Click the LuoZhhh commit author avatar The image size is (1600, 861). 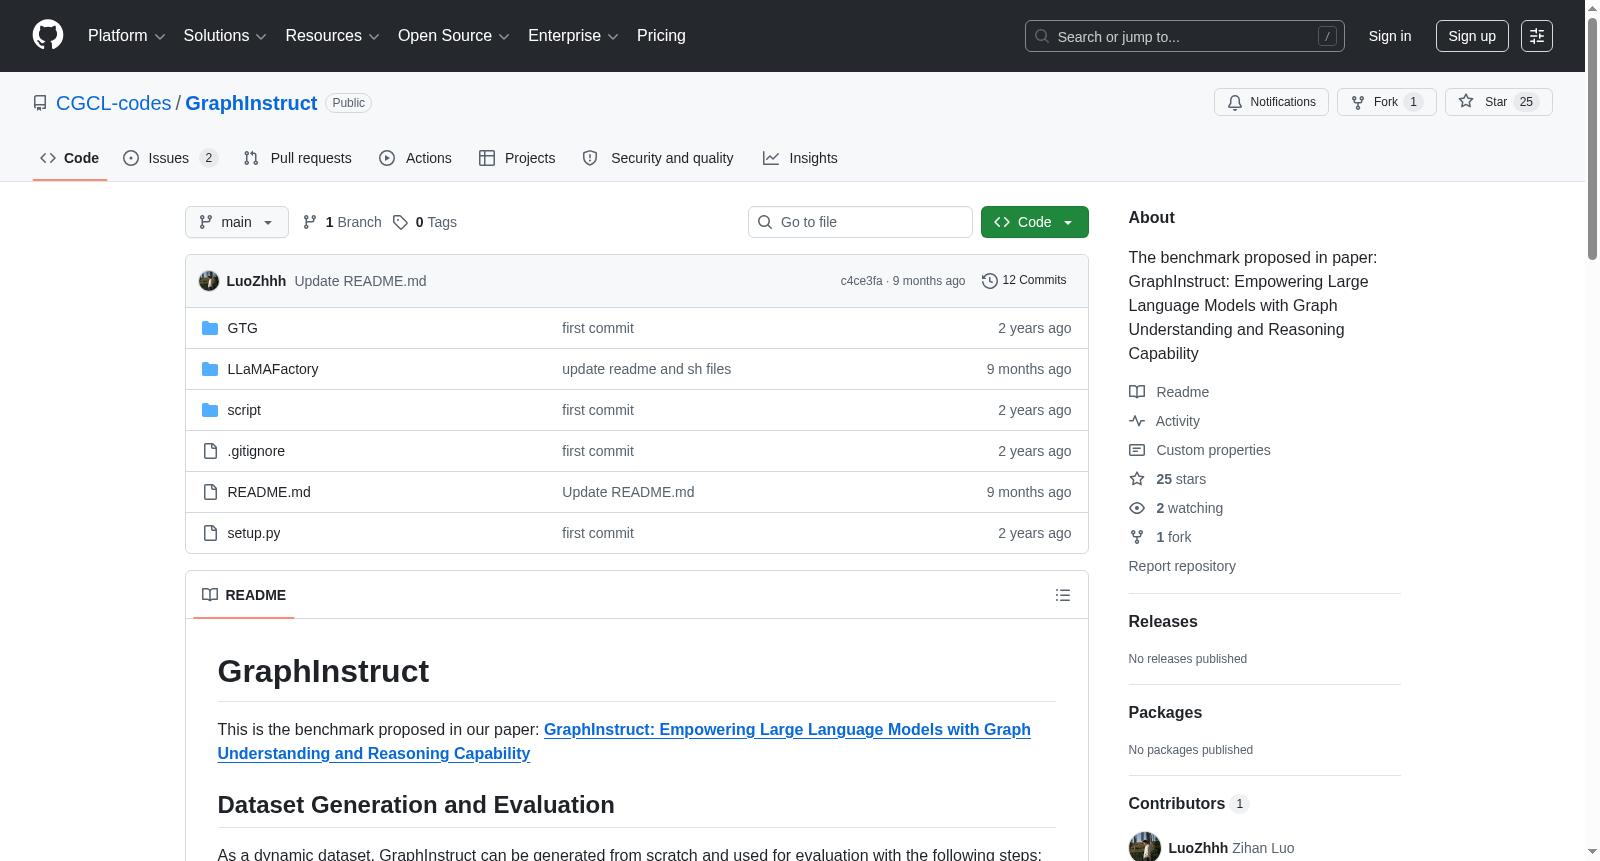tap(209, 281)
